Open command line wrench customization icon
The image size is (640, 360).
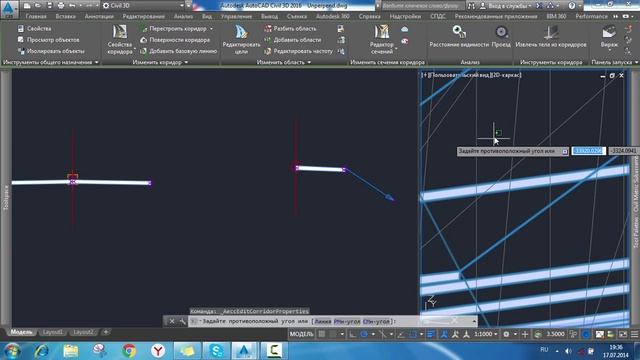coord(182,321)
